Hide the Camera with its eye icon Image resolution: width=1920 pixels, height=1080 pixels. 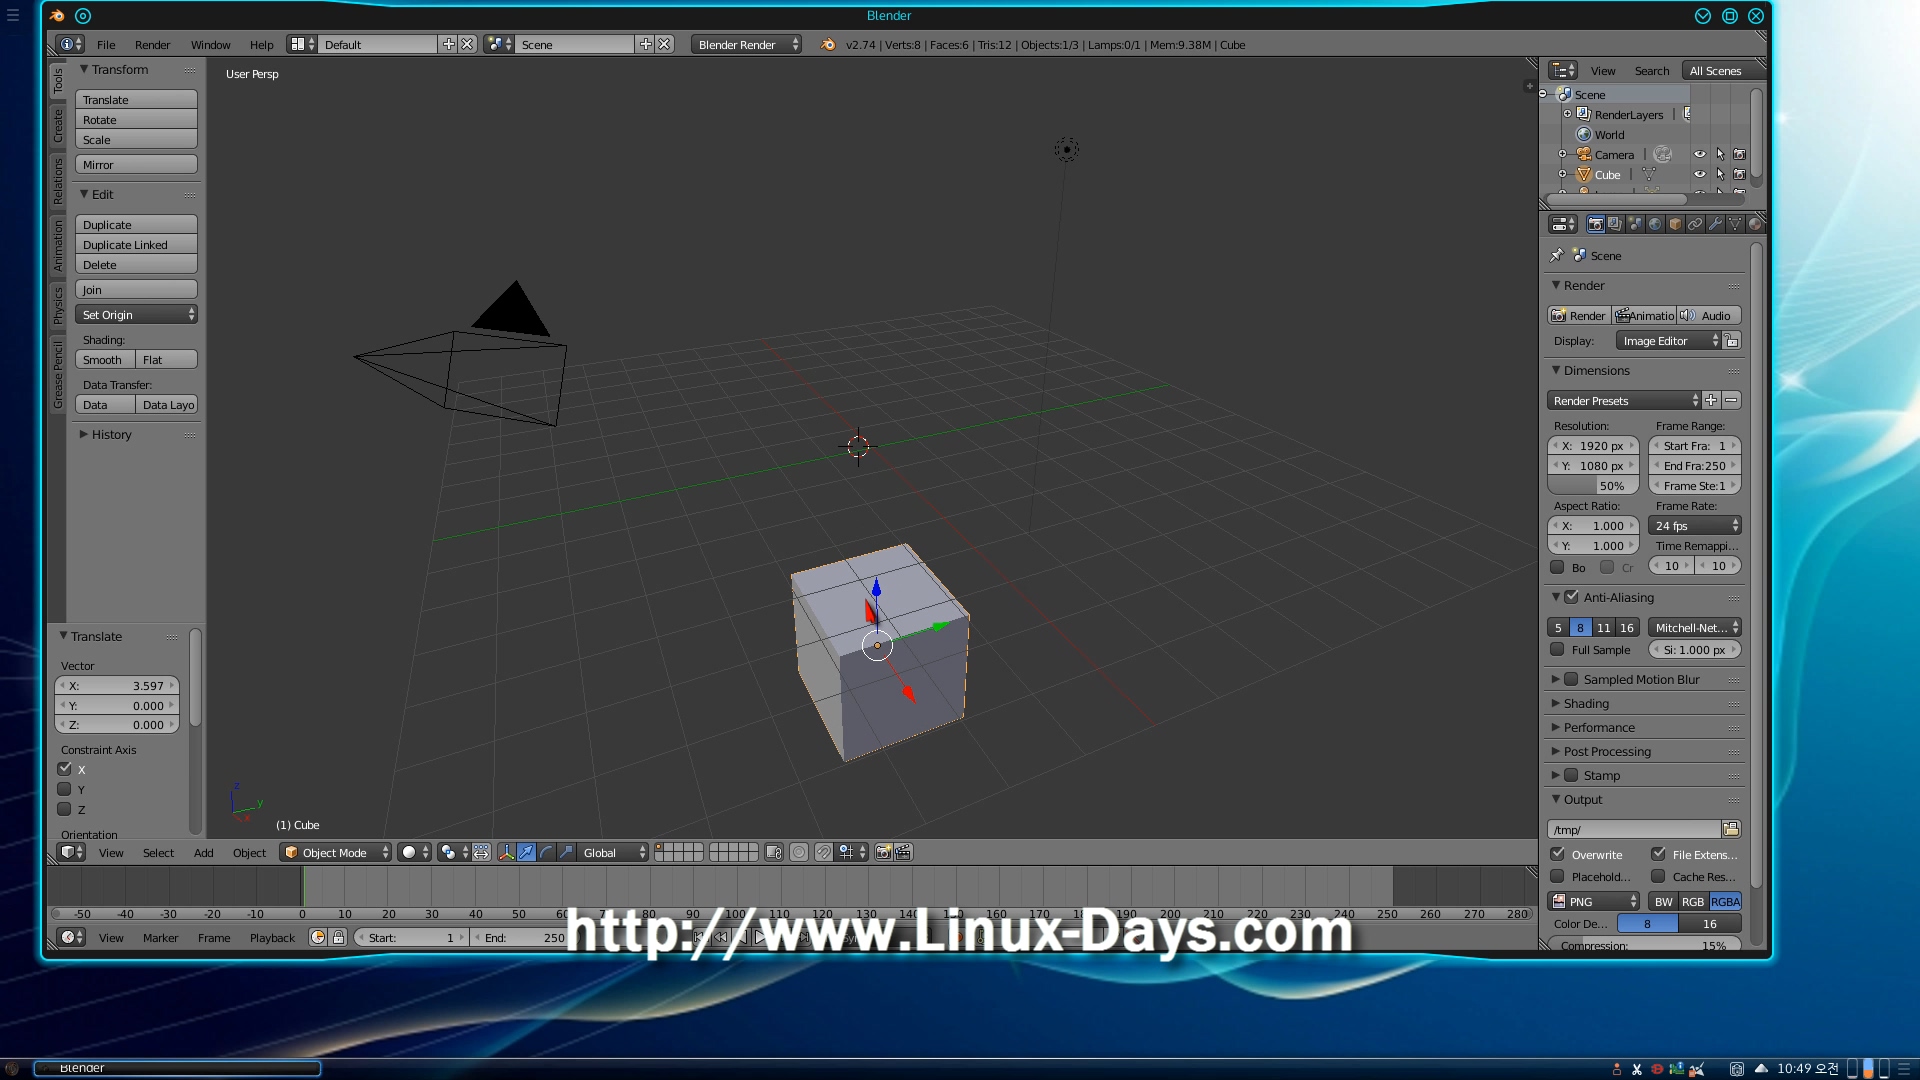click(1700, 155)
